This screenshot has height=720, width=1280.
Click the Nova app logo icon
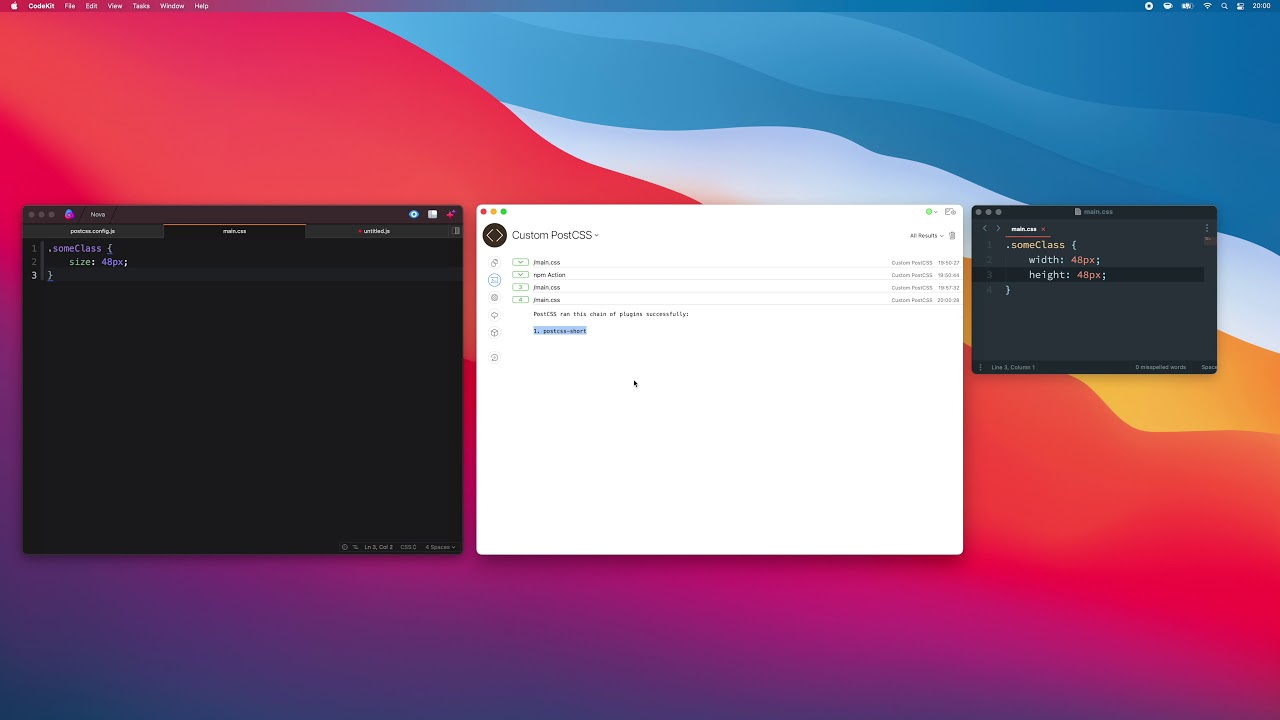[69, 214]
